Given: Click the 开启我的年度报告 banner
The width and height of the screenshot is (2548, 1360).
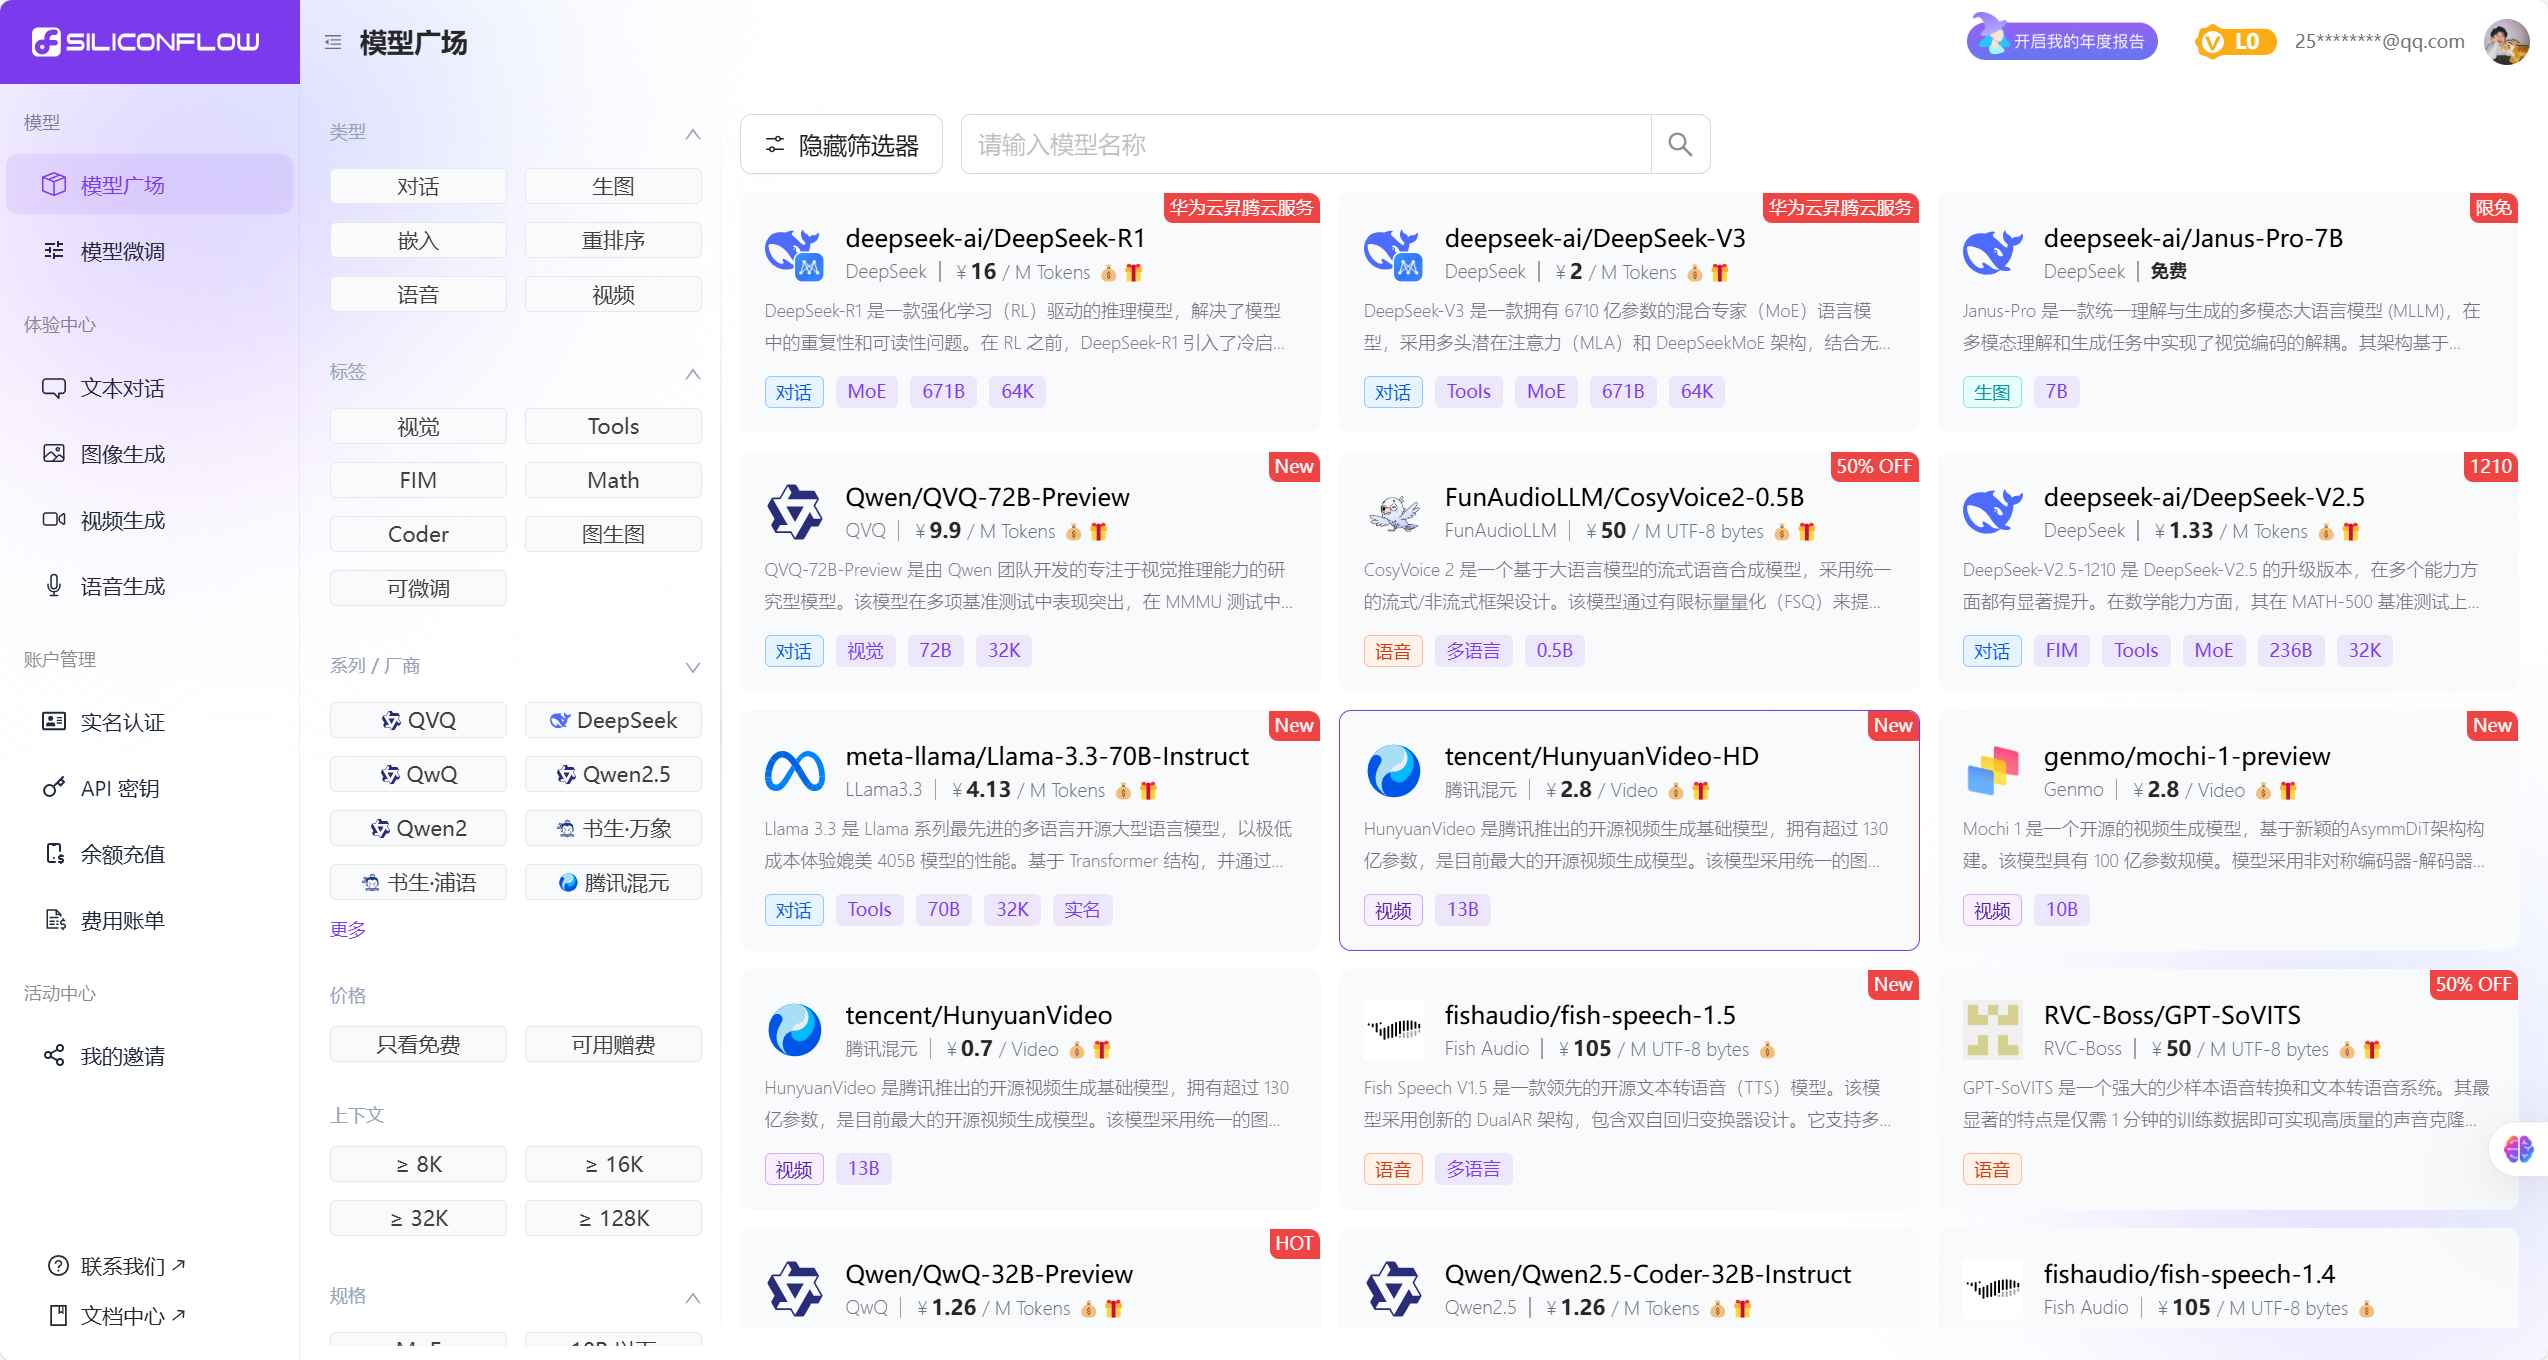Looking at the screenshot, I should pyautogui.click(x=2062, y=42).
